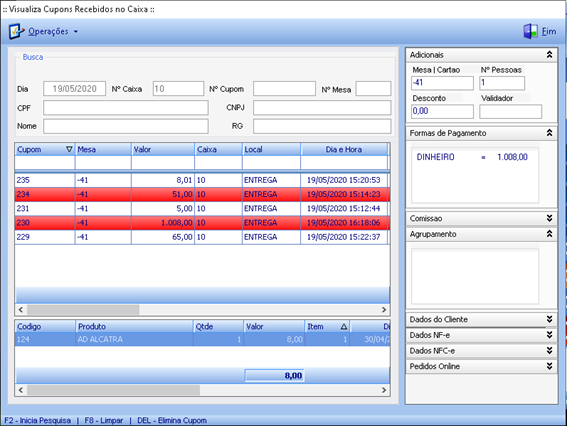Click into the CPF field
Image resolution: width=567 pixels, height=426 pixels.
point(126,108)
